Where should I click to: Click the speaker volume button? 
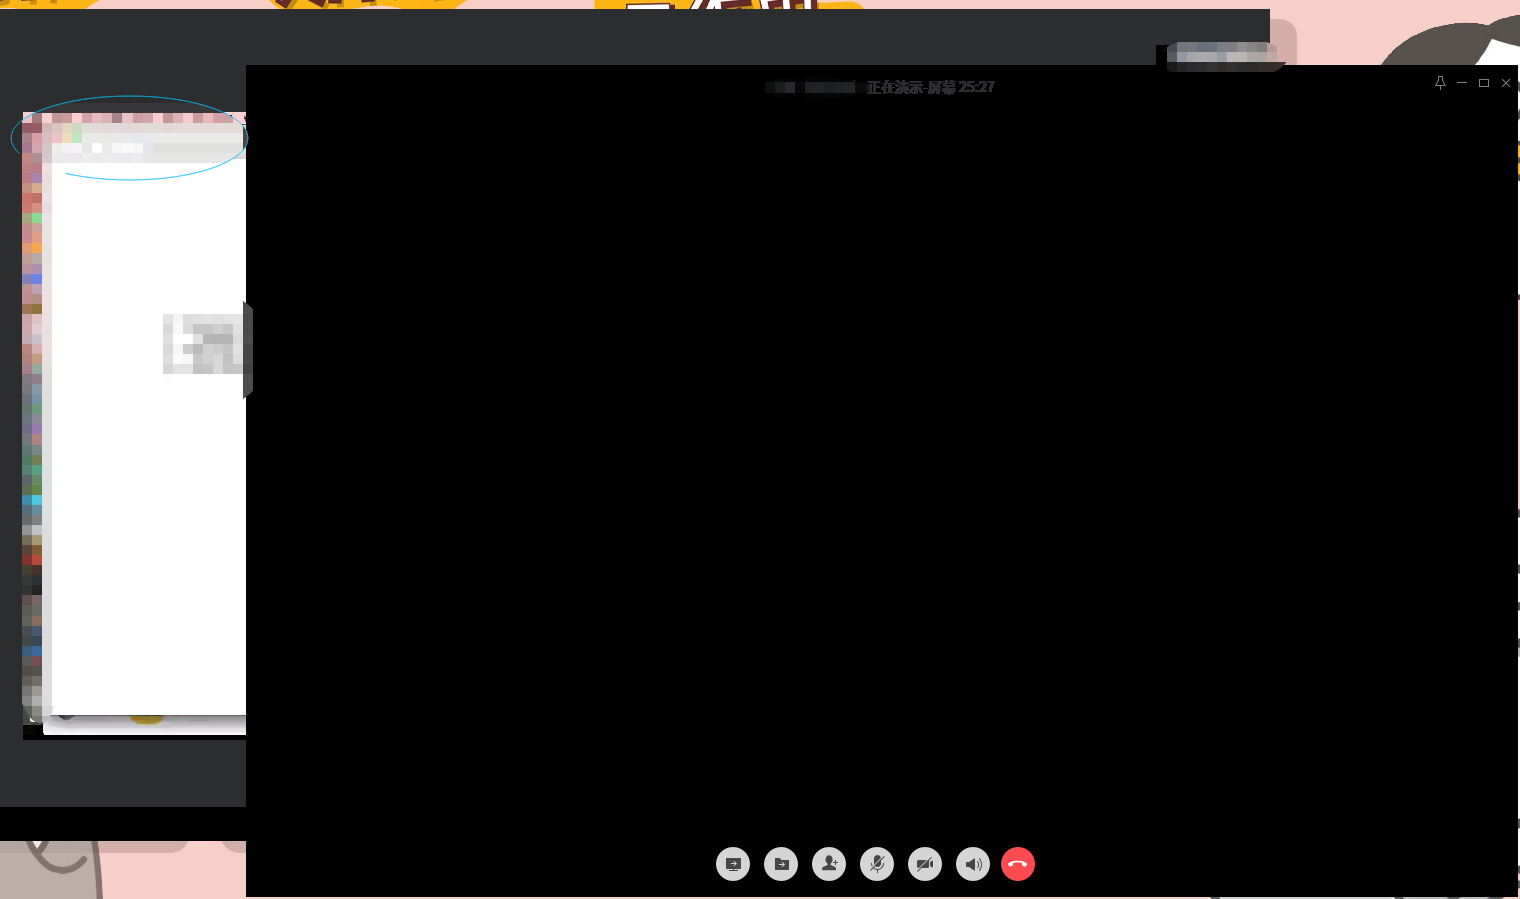(973, 864)
